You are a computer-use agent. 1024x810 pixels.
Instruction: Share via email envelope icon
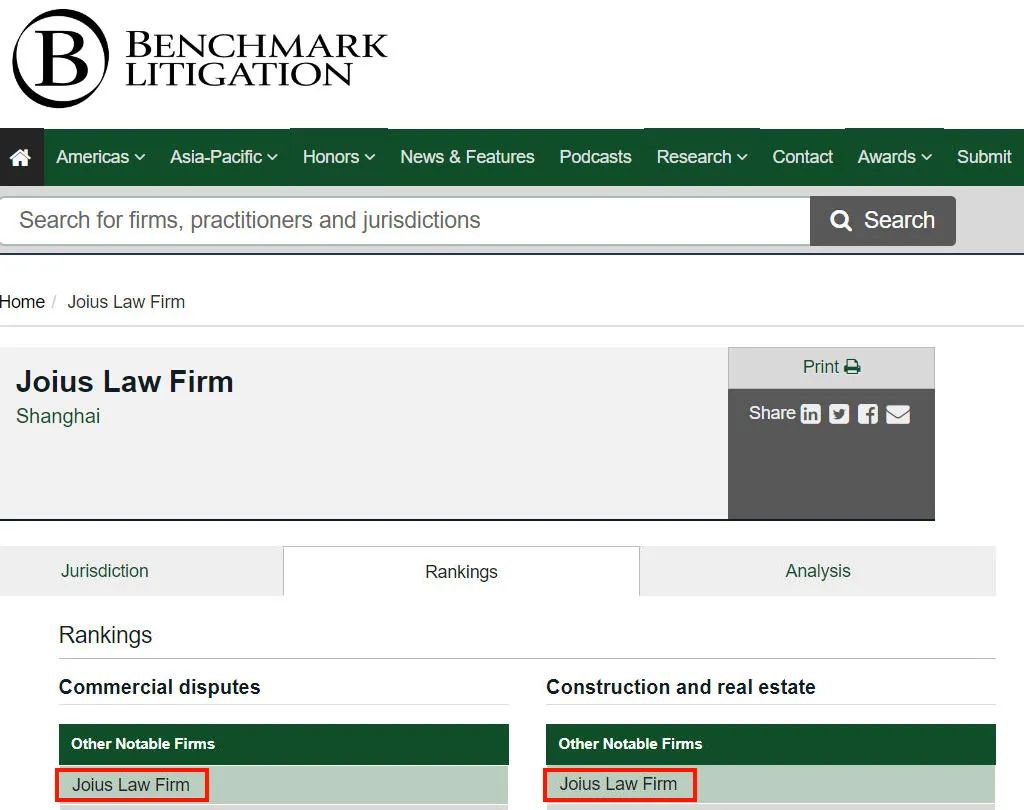point(898,414)
